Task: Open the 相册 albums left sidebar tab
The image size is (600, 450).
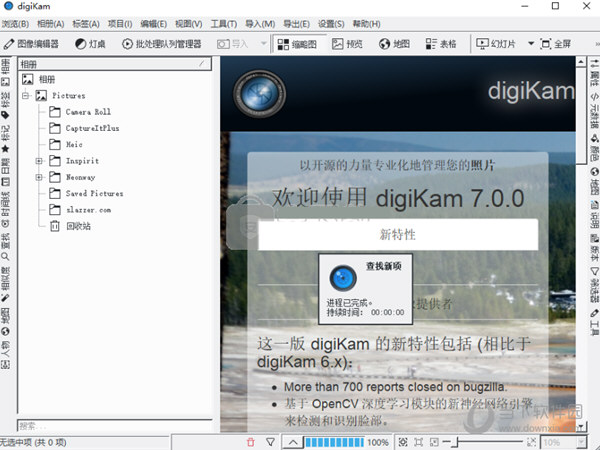Action: click(5, 72)
